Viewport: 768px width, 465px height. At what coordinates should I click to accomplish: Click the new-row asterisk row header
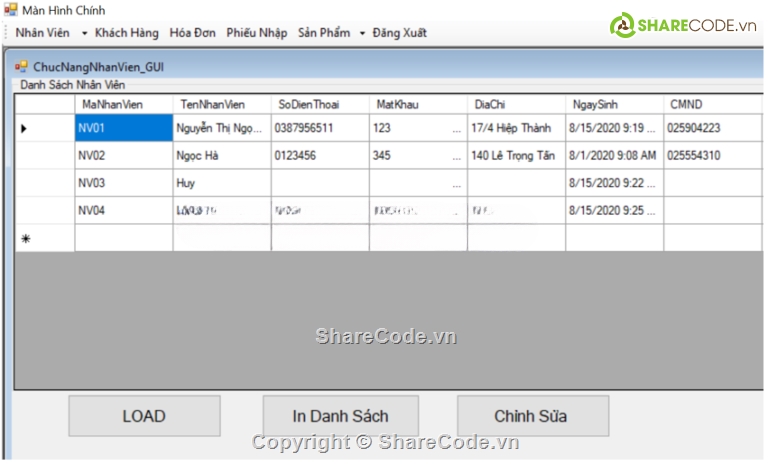(45, 239)
